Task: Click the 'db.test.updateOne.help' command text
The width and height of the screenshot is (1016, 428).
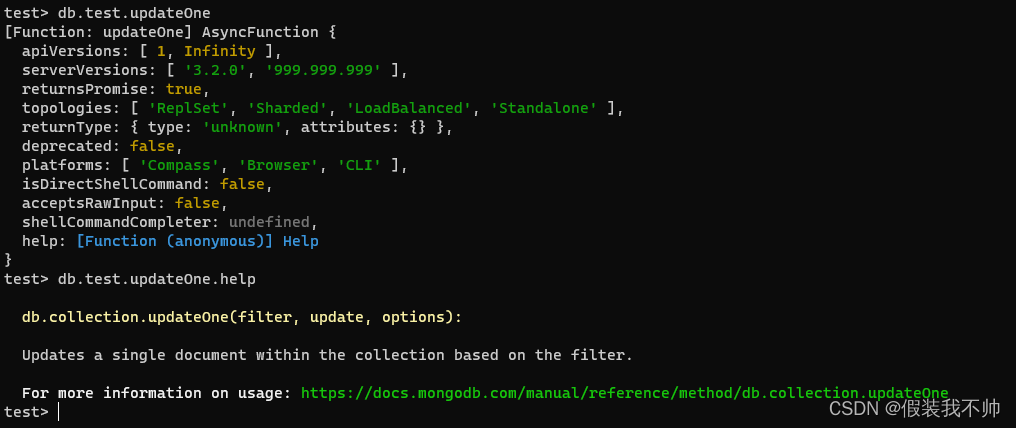Action: (157, 279)
